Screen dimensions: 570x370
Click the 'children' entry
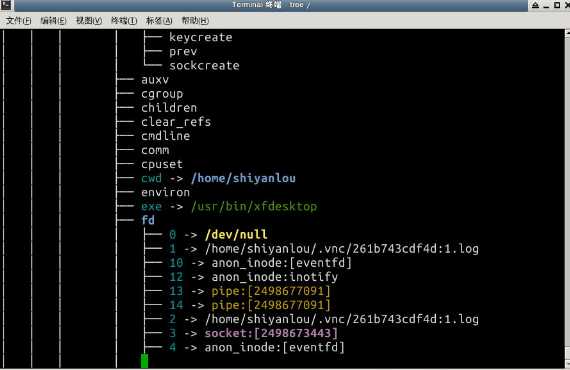[x=169, y=108]
